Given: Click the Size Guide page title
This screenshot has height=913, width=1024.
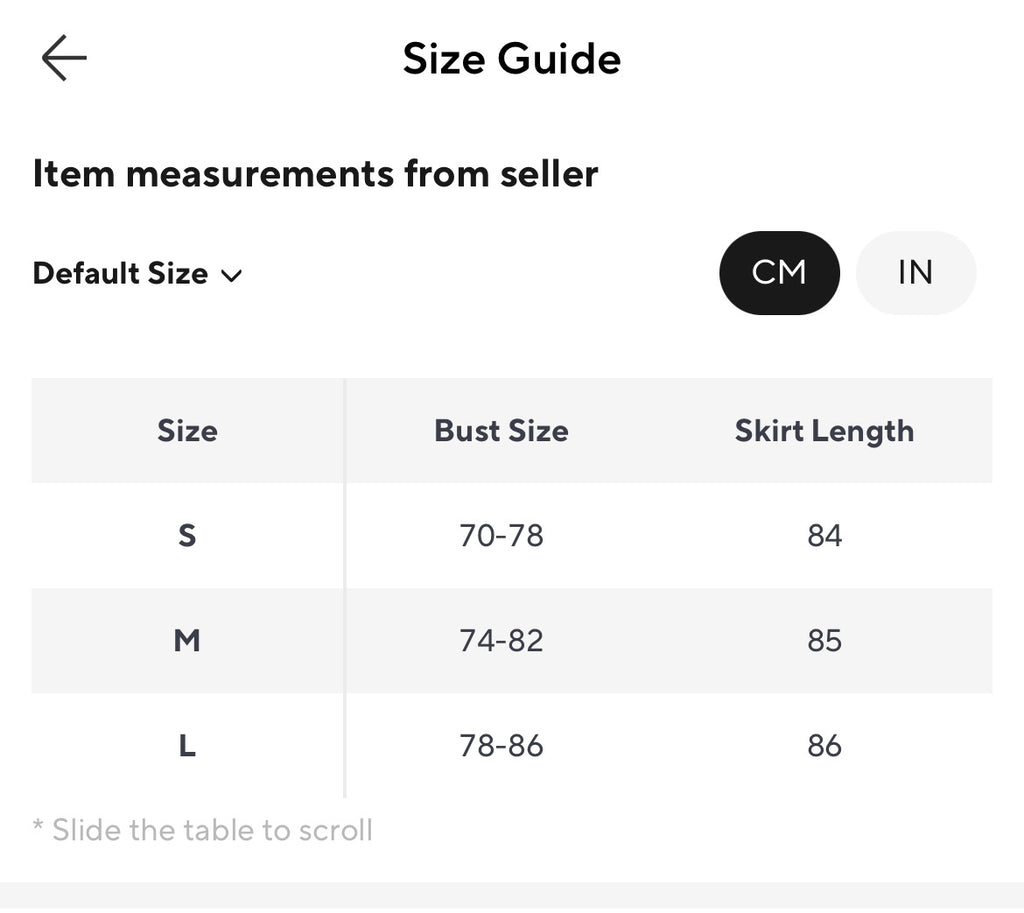Looking at the screenshot, I should (511, 59).
